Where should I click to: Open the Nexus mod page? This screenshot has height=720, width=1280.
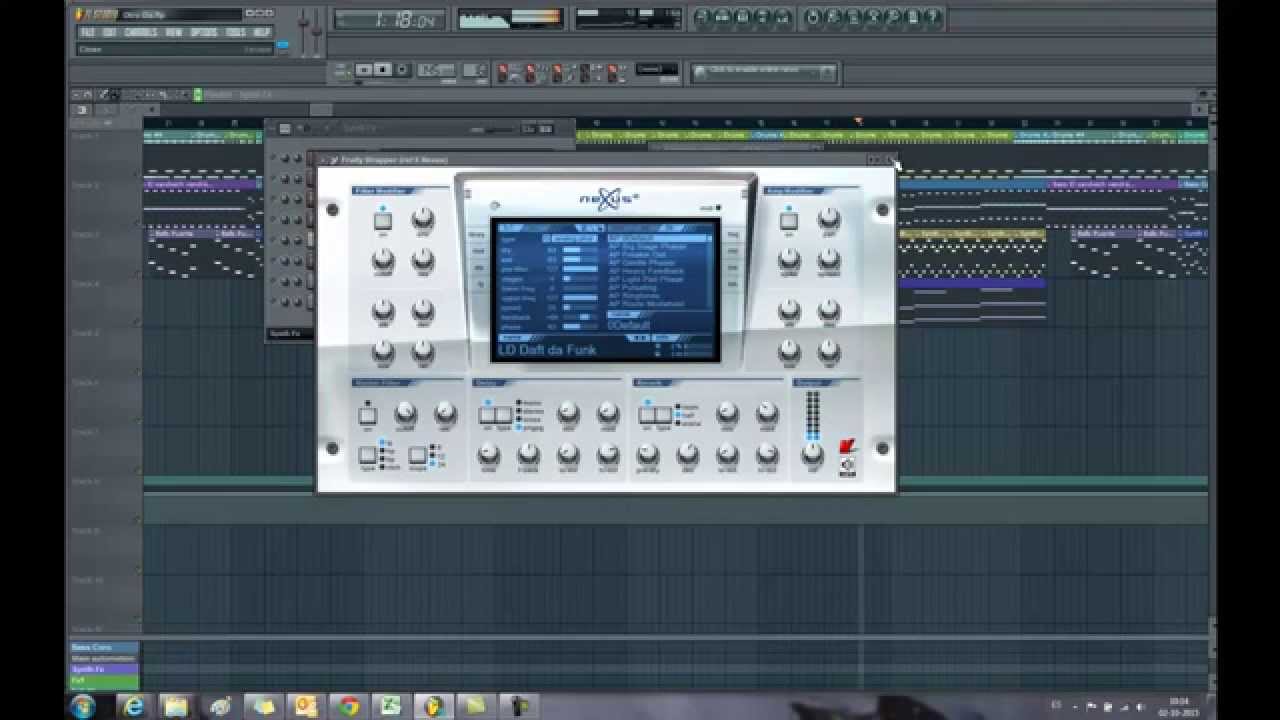477,252
